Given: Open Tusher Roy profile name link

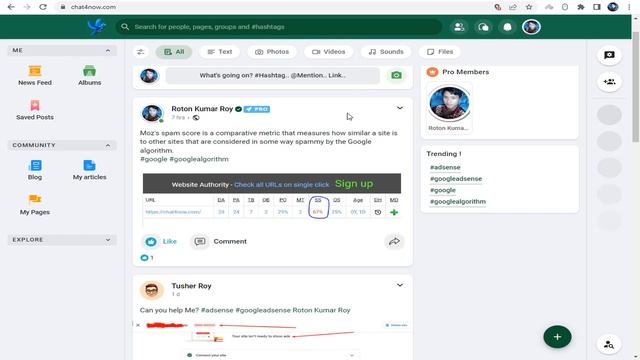Looking at the screenshot, I should click(x=191, y=286).
